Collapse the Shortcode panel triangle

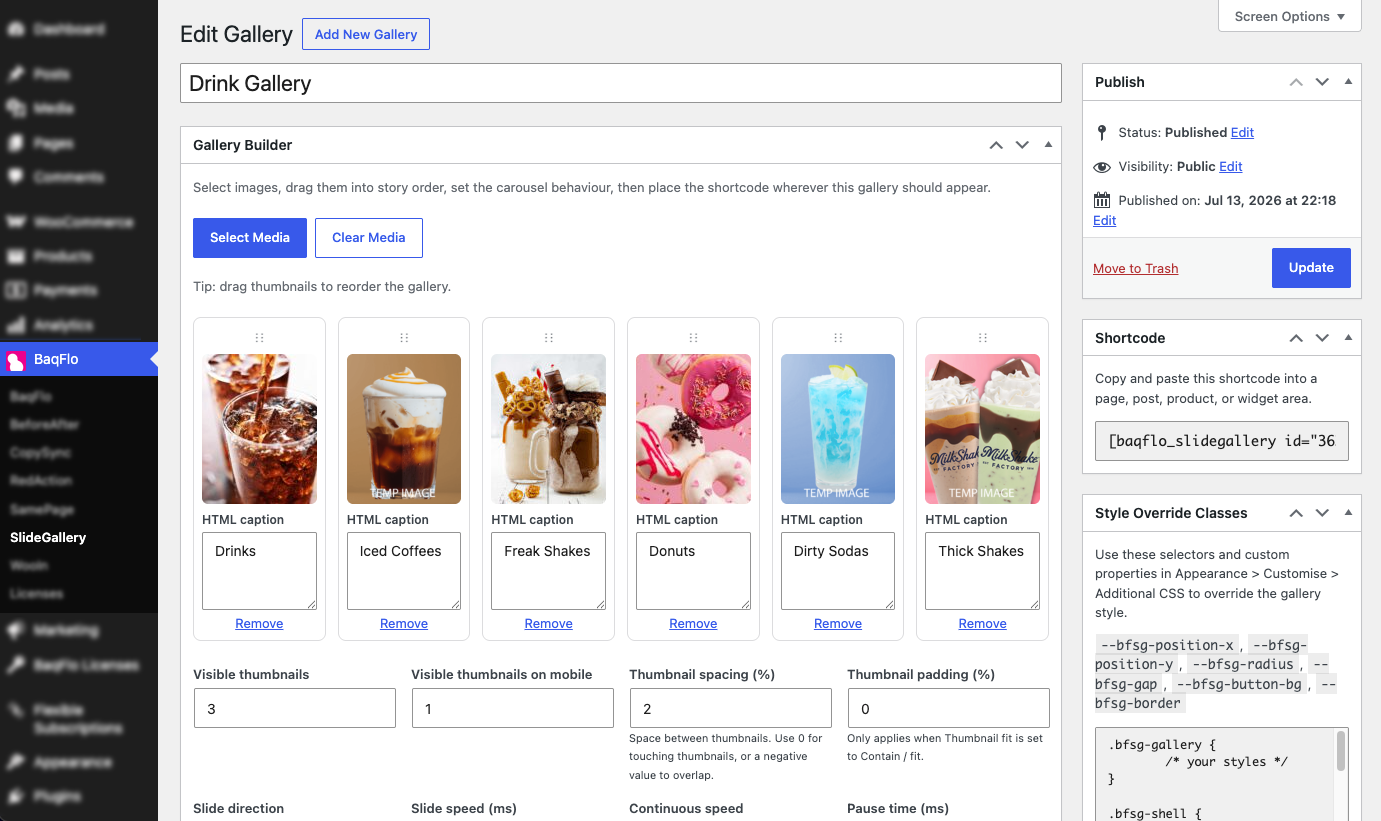tap(1348, 338)
